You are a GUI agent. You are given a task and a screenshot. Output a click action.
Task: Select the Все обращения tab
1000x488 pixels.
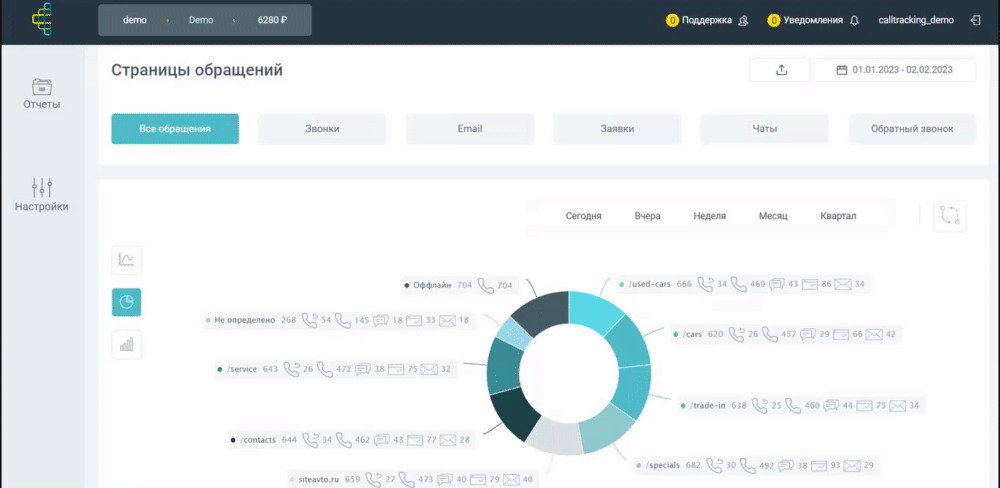tap(175, 129)
